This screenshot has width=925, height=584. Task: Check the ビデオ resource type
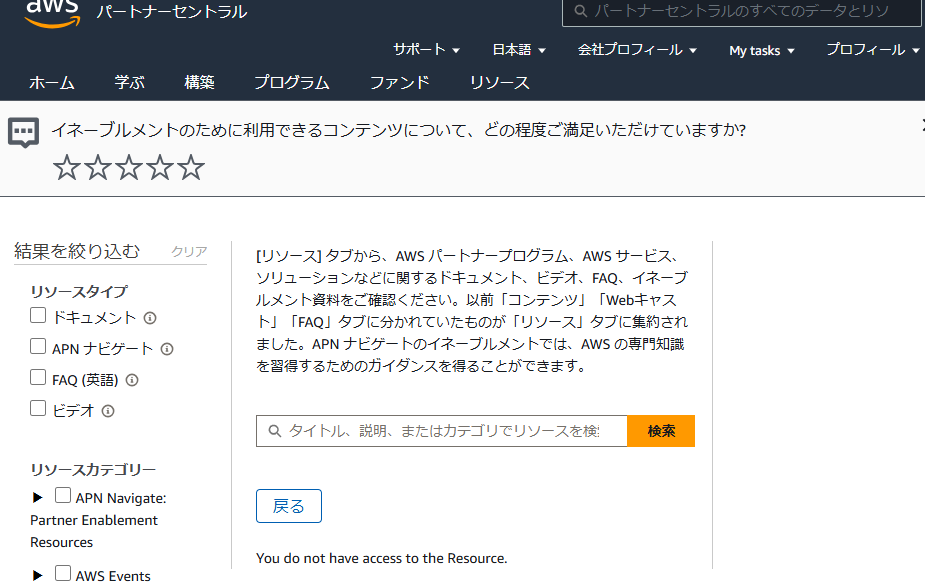[38, 408]
